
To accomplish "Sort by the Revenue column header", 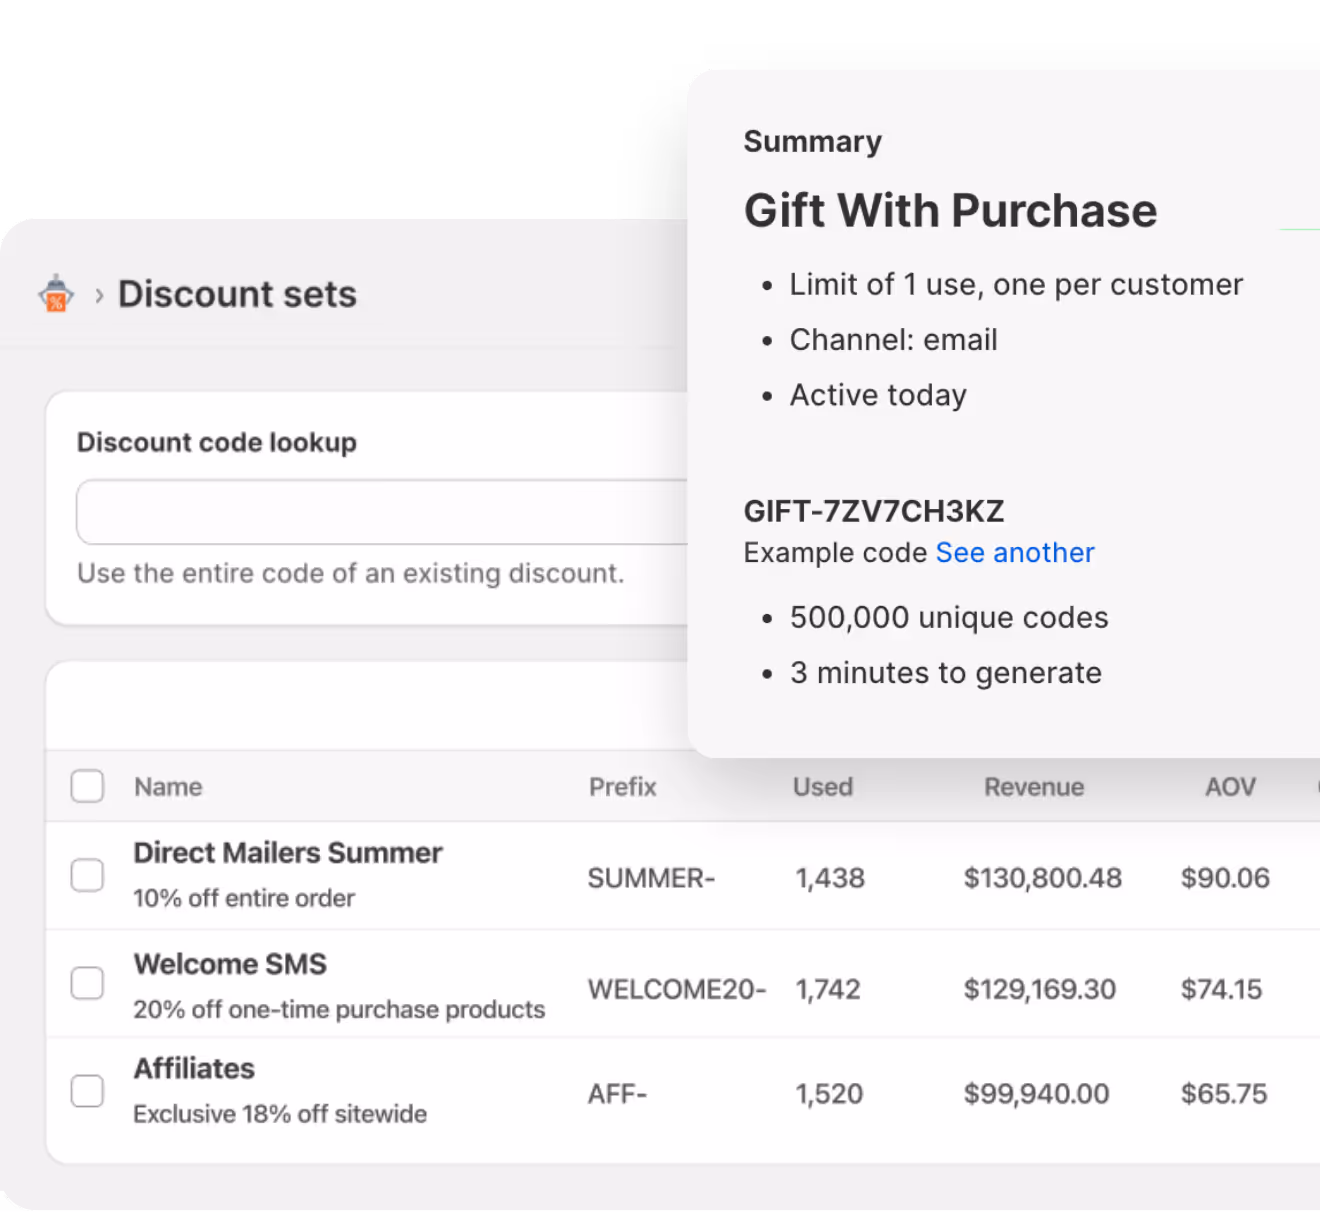I will coord(1034,787).
